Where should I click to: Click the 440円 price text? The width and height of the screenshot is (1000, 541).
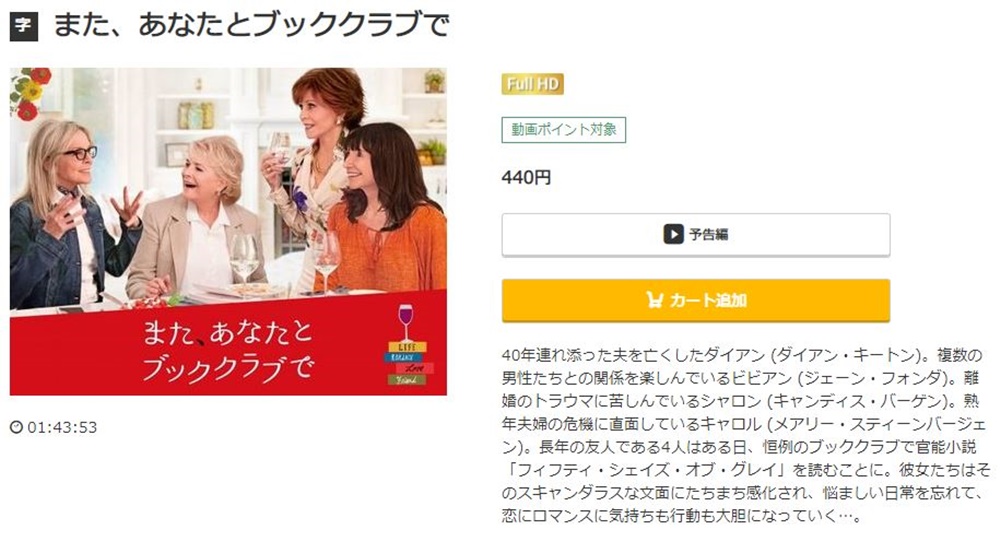click(x=526, y=177)
